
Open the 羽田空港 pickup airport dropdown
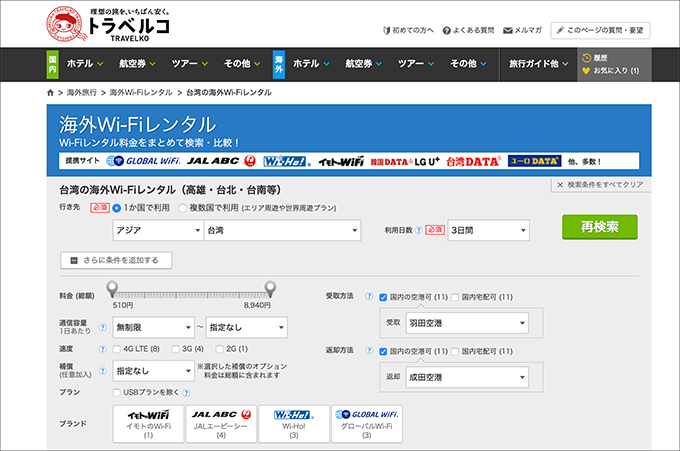(x=467, y=323)
